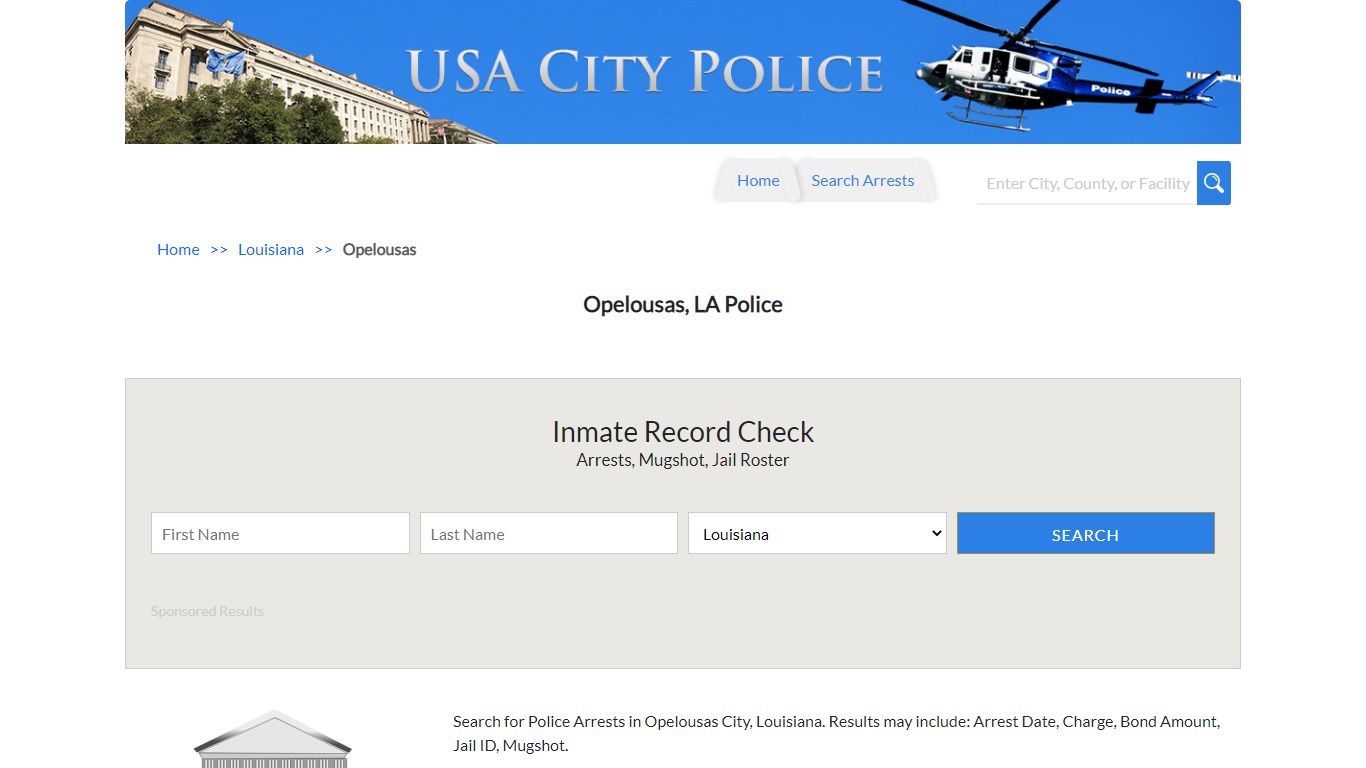The width and height of the screenshot is (1366, 768).
Task: Click the Opelousas breadcrumb text
Action: tap(379, 250)
